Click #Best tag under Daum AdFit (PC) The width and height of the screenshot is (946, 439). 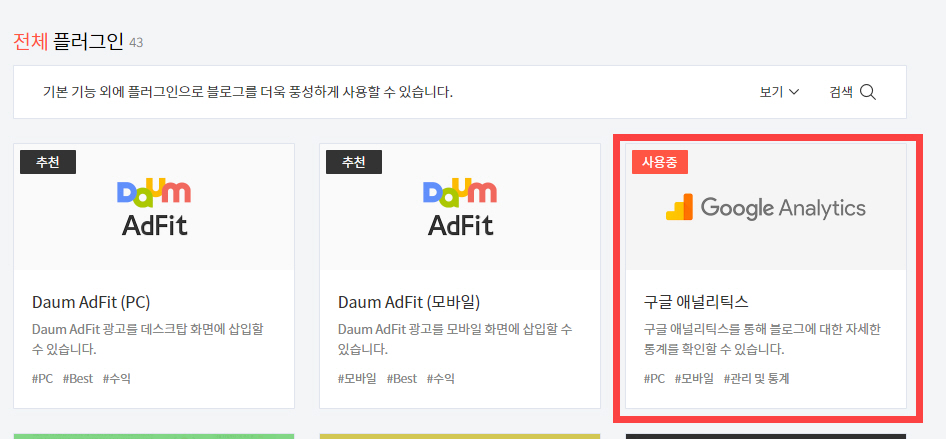(78, 379)
